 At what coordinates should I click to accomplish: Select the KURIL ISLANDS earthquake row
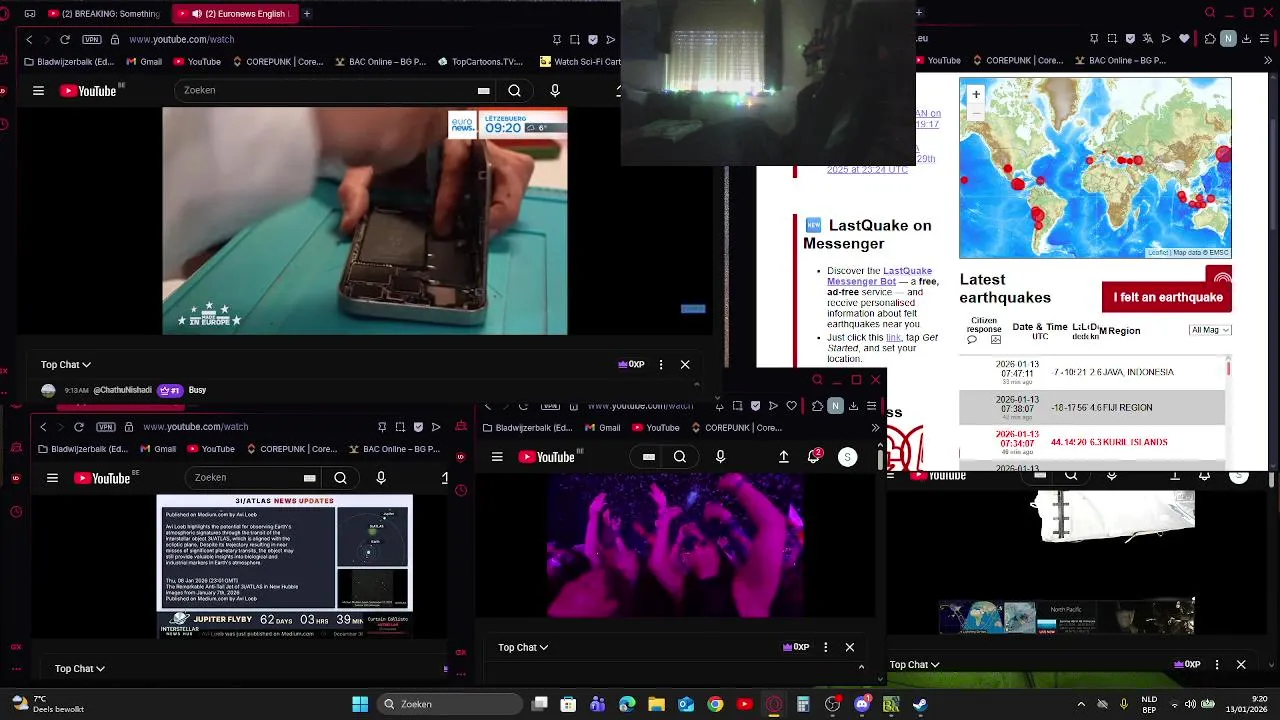click(x=1092, y=442)
